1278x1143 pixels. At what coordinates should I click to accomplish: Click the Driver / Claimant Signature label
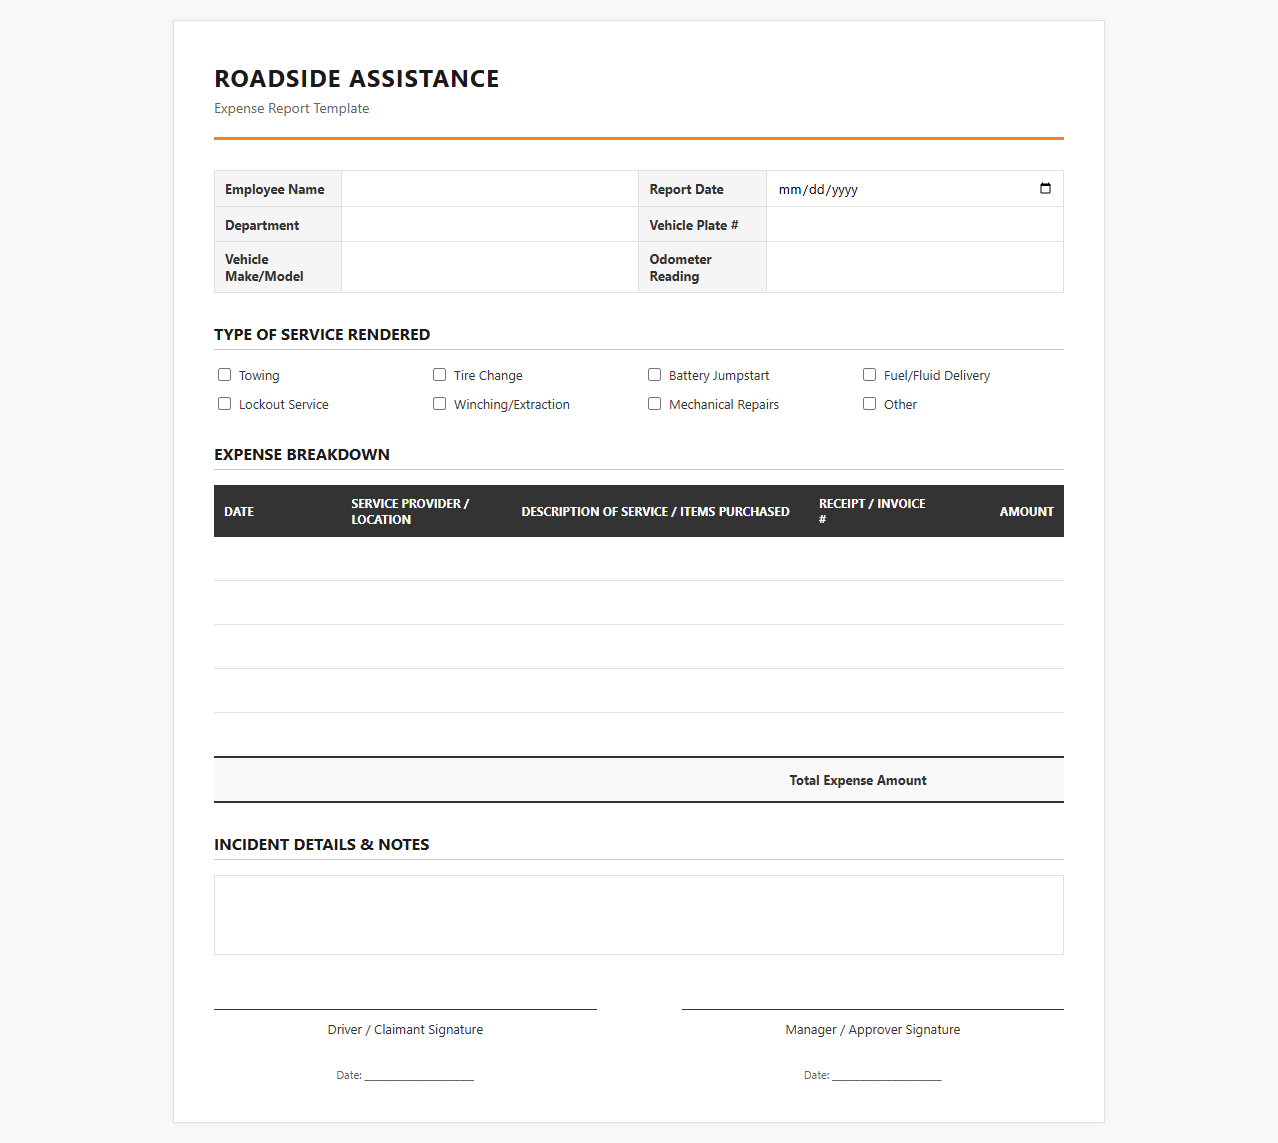pos(405,1029)
